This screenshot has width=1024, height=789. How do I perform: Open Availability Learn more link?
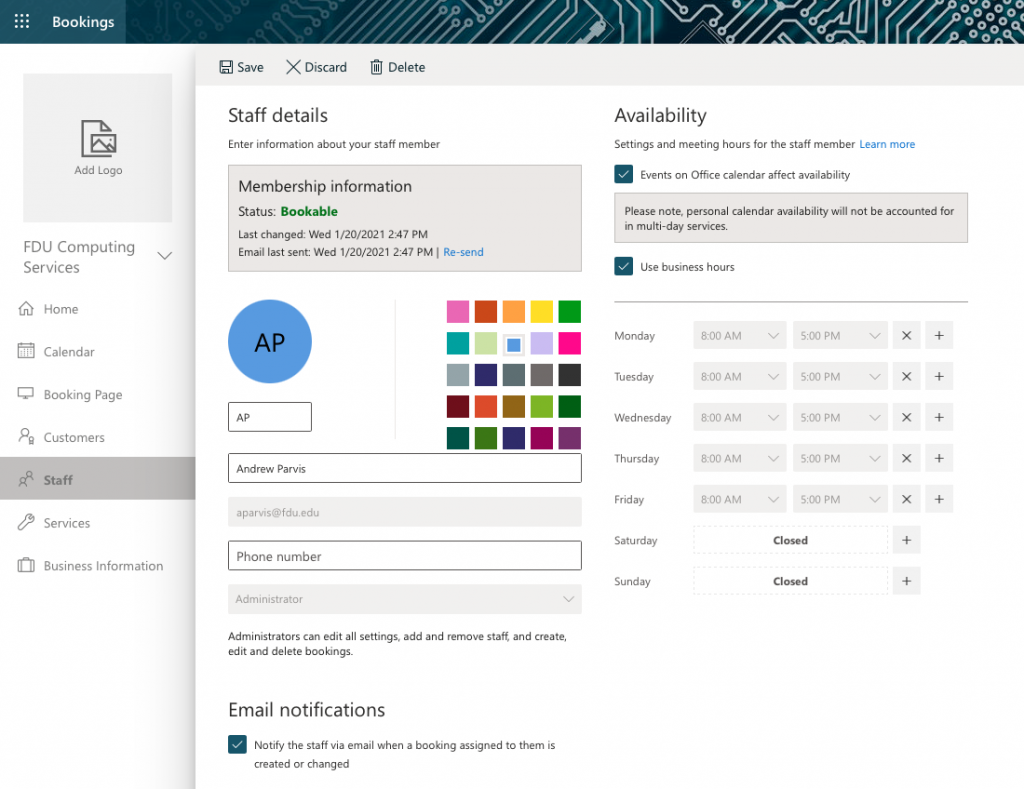[887, 144]
